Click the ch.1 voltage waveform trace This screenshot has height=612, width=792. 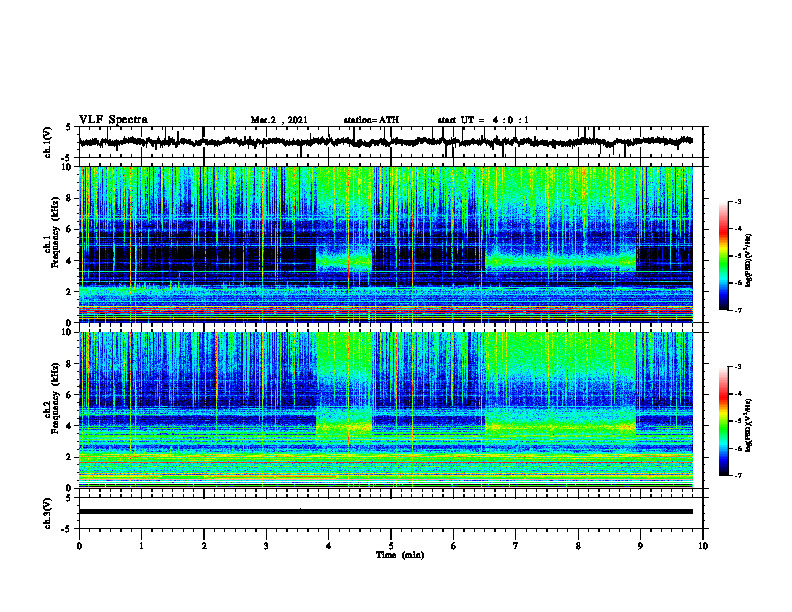385,142
